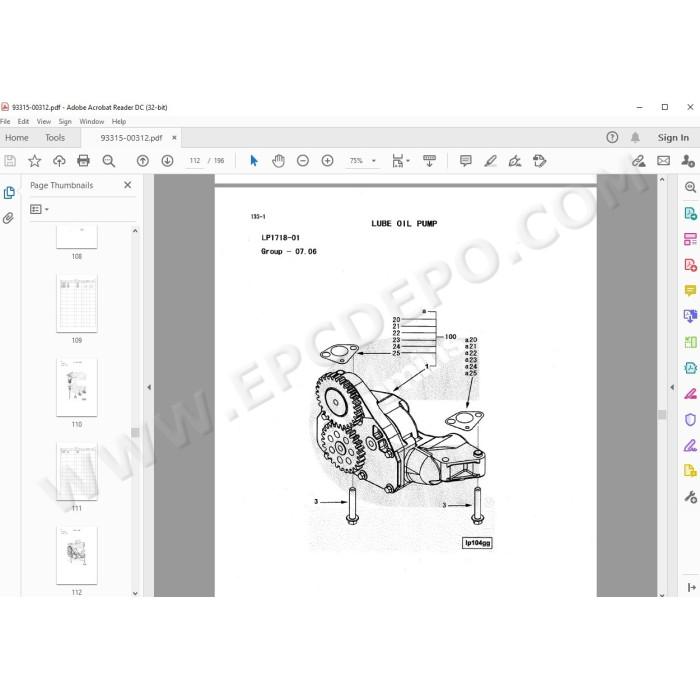
Task: Click the Print file icon
Action: 83,161
